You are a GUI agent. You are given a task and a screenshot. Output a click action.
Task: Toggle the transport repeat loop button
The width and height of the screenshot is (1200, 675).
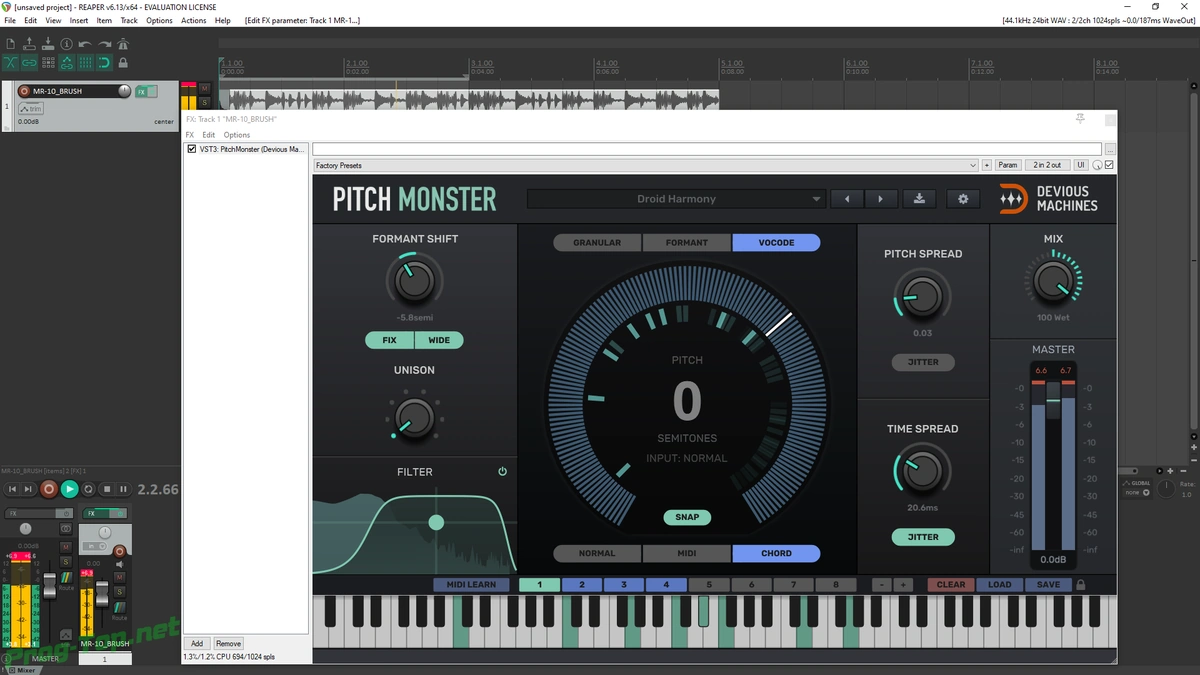(88, 489)
